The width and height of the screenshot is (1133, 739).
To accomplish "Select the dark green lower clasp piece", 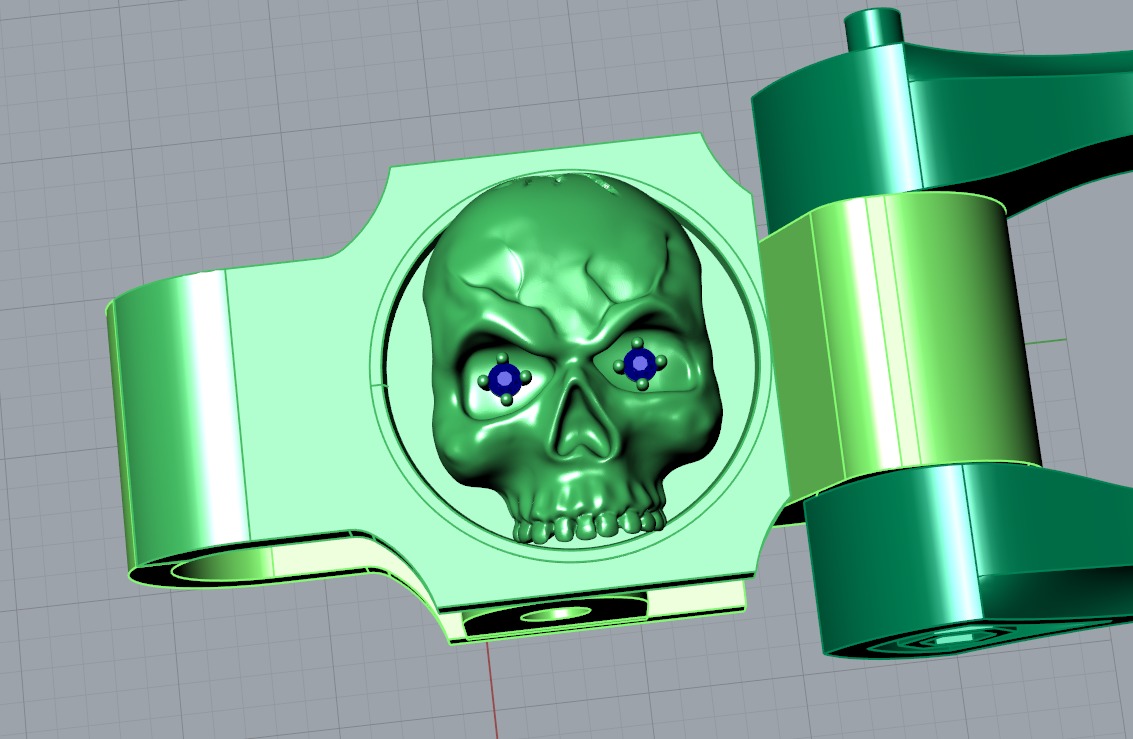I will tap(968, 560).
